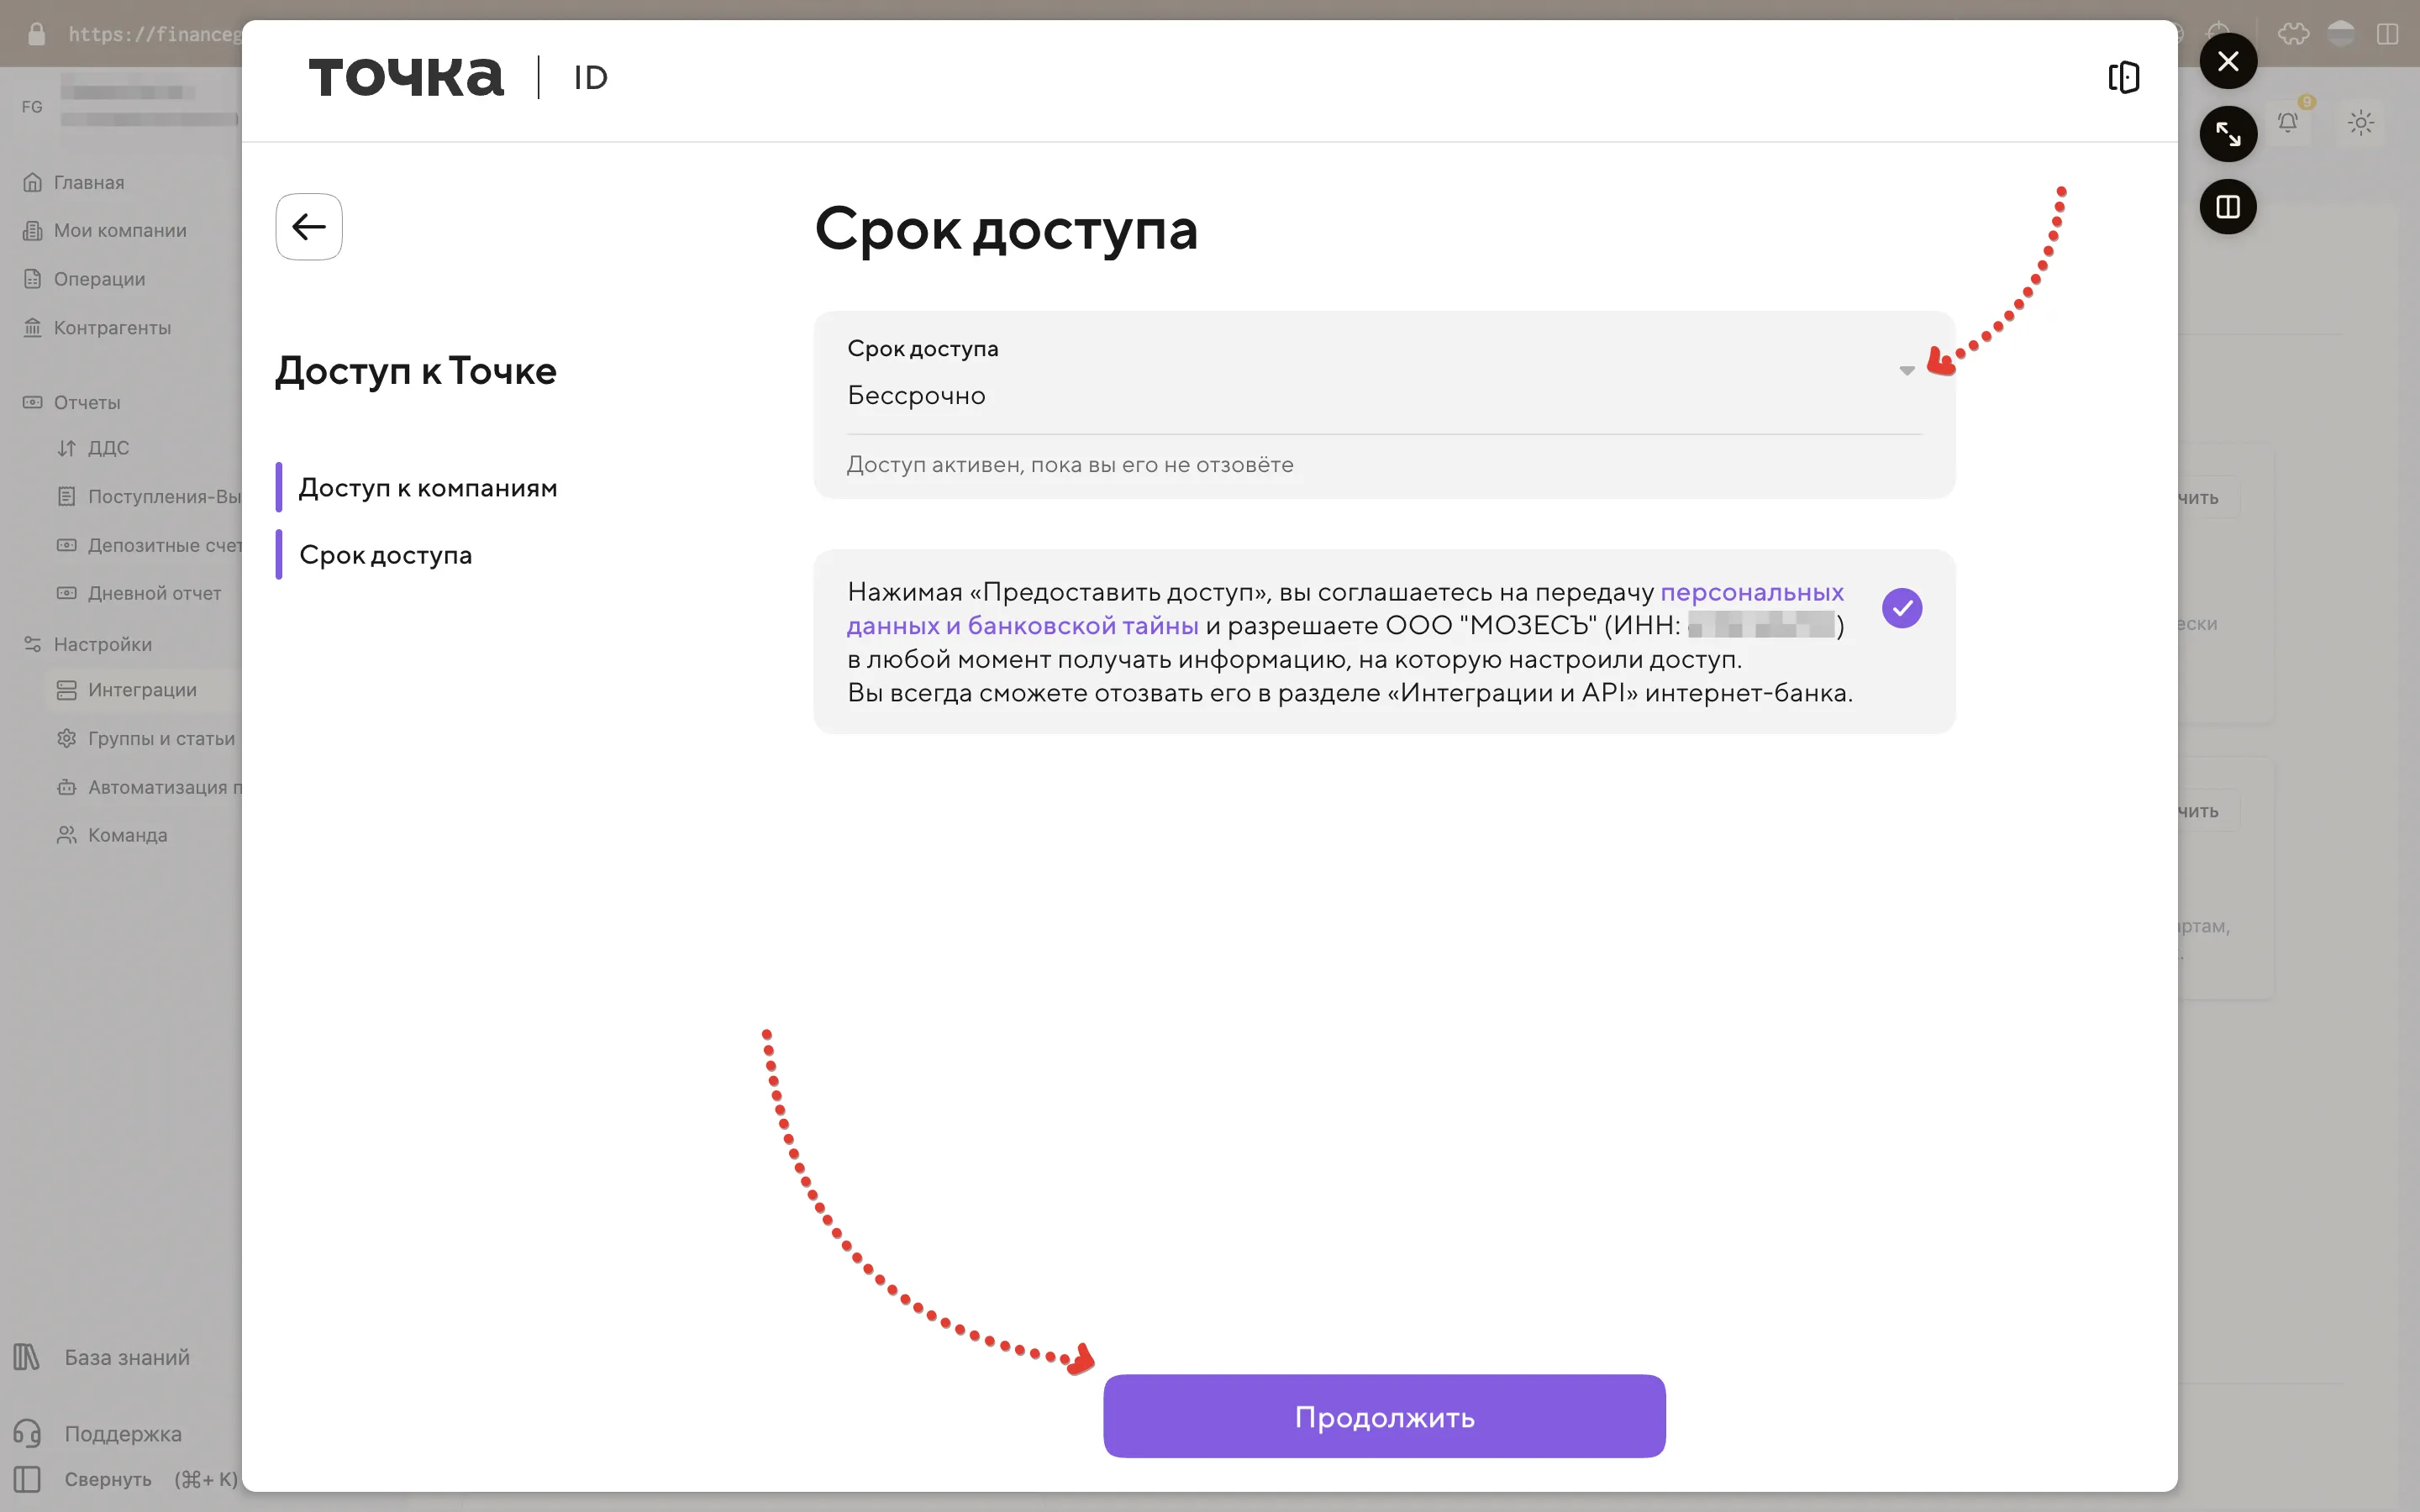
Task: Open Мои компании in the left menu
Action: pyautogui.click(x=120, y=230)
